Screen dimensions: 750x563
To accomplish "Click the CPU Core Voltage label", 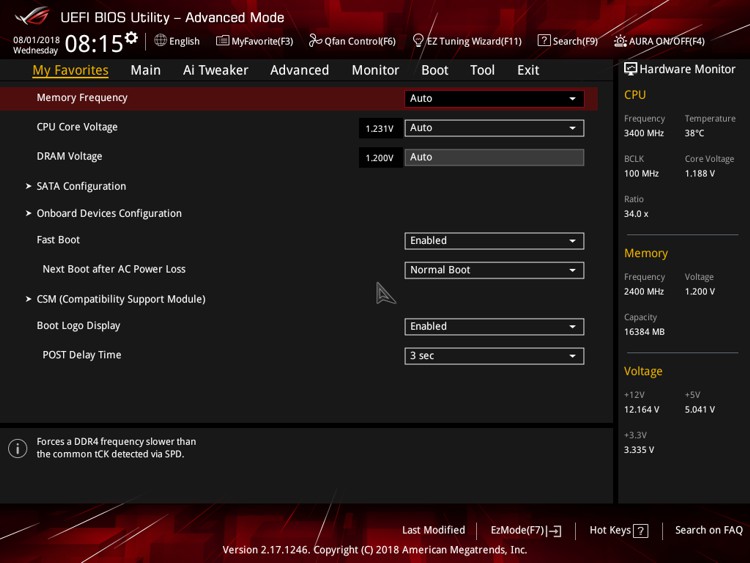I will (x=77, y=127).
